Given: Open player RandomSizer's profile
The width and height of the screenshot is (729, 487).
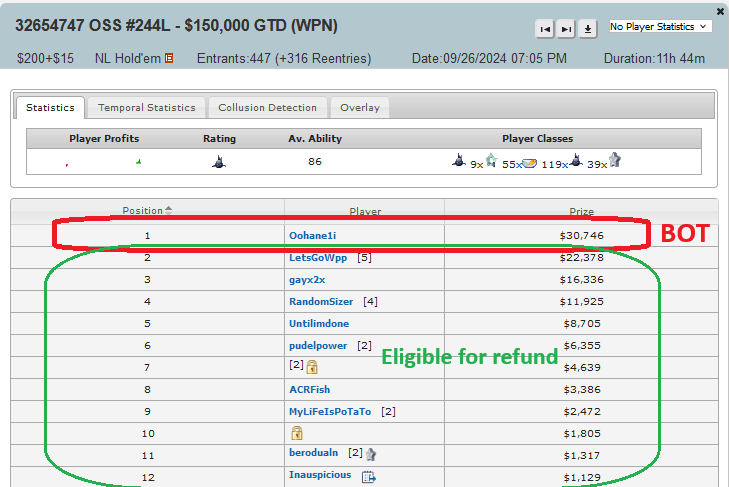Looking at the screenshot, I should (321, 302).
